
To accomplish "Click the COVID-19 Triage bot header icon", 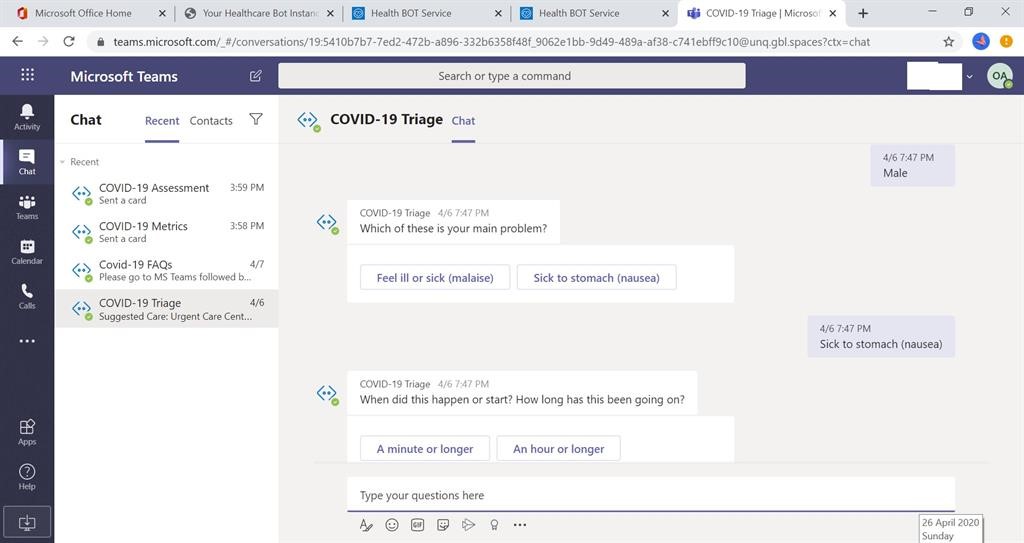I will coord(308,120).
